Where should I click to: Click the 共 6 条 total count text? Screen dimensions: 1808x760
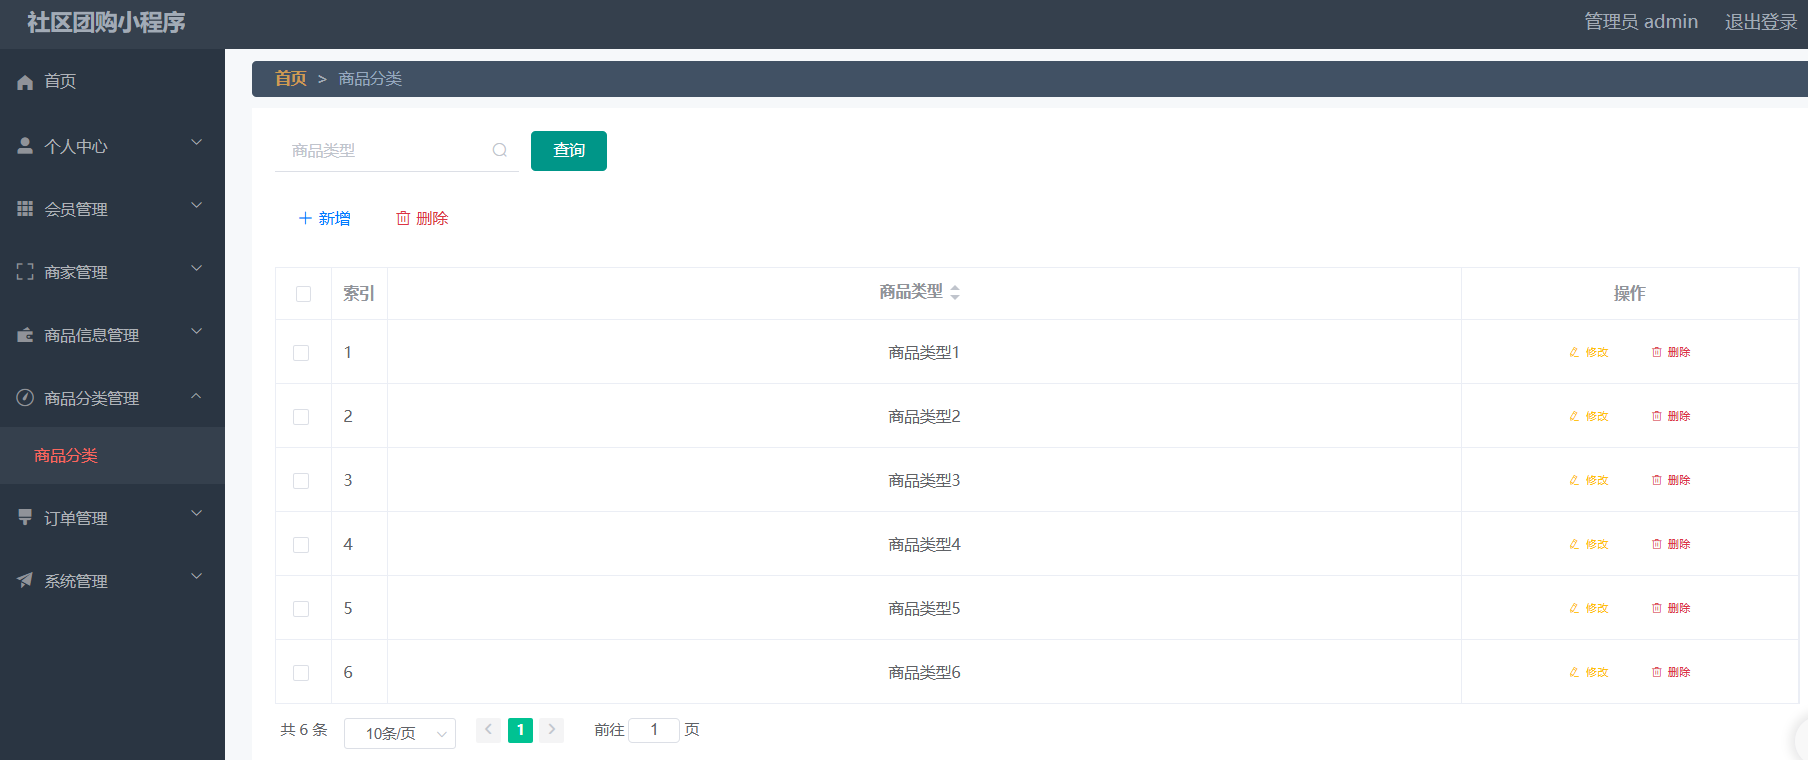pos(304,730)
